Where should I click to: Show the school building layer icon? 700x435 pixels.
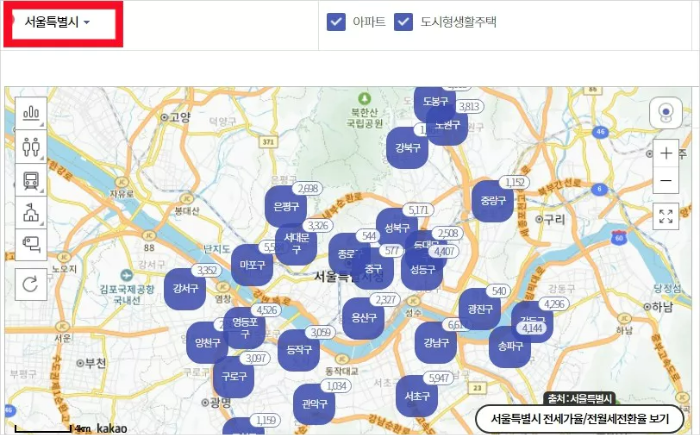31,213
